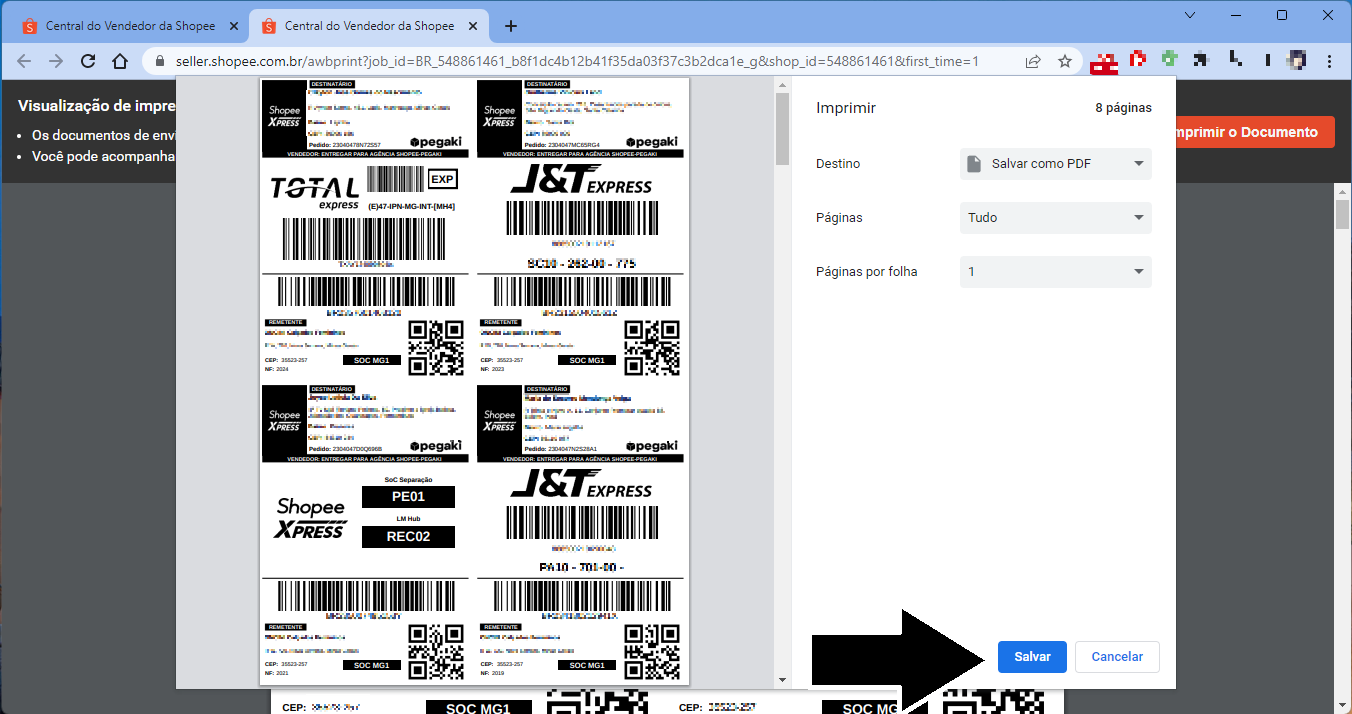This screenshot has width=1352, height=714.
Task: Click the browser back arrow
Action: click(24, 62)
